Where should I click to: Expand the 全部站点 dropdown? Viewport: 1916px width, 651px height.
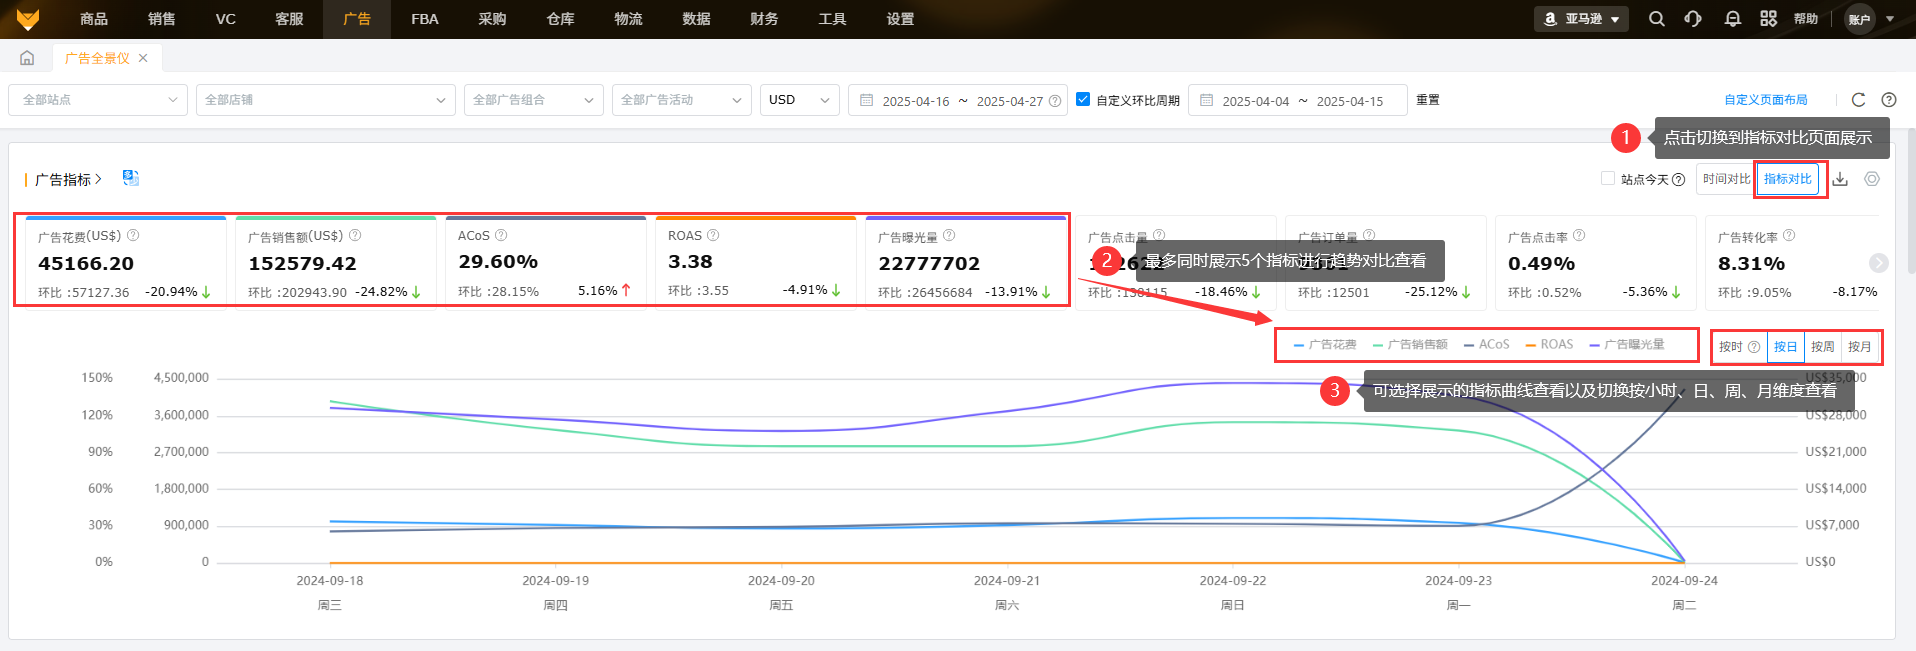tap(98, 100)
